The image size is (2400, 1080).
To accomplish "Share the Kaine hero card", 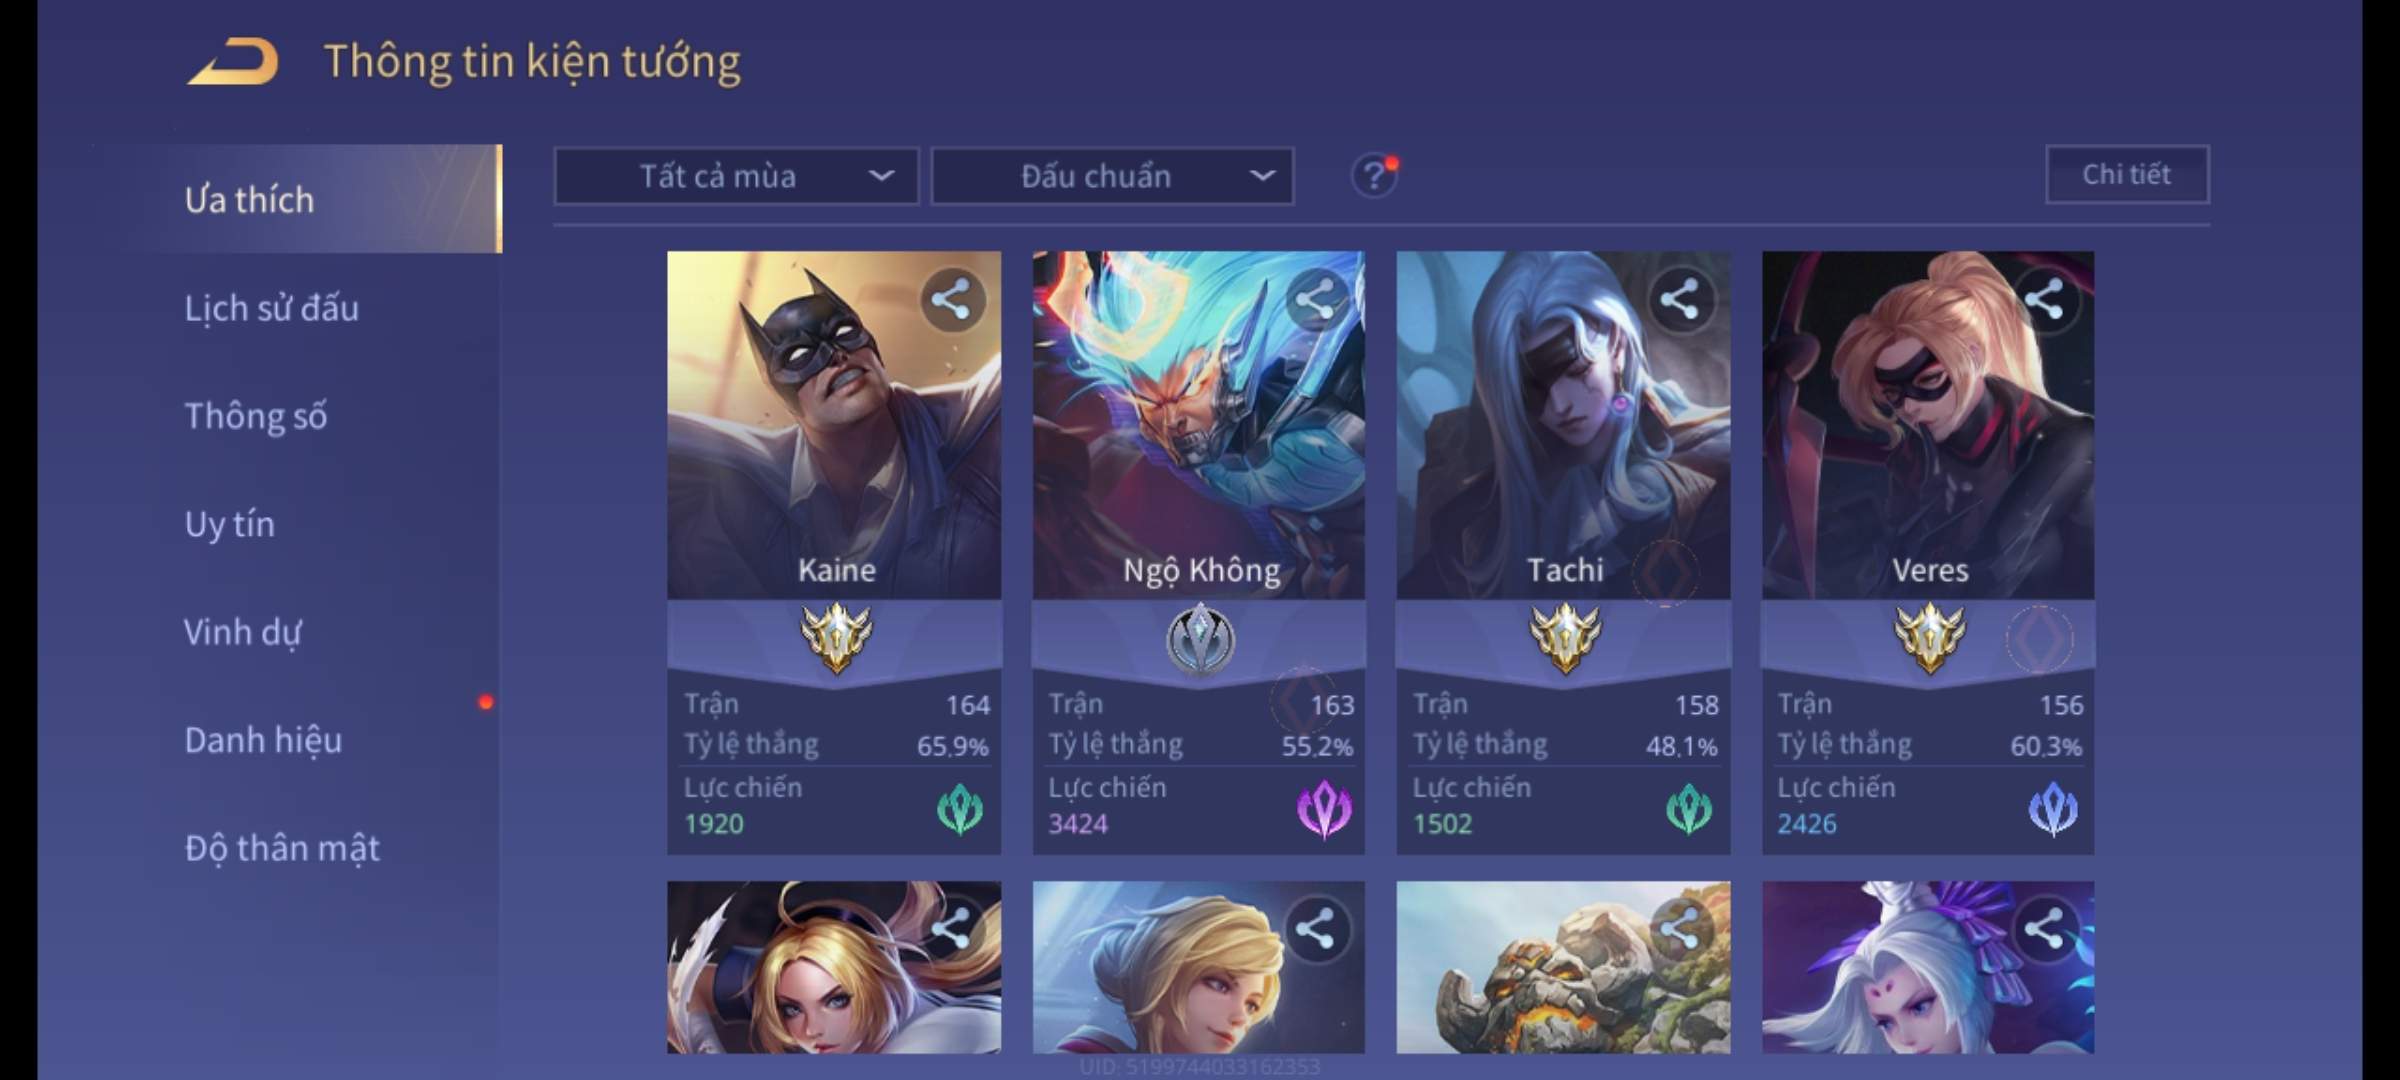I will [951, 299].
